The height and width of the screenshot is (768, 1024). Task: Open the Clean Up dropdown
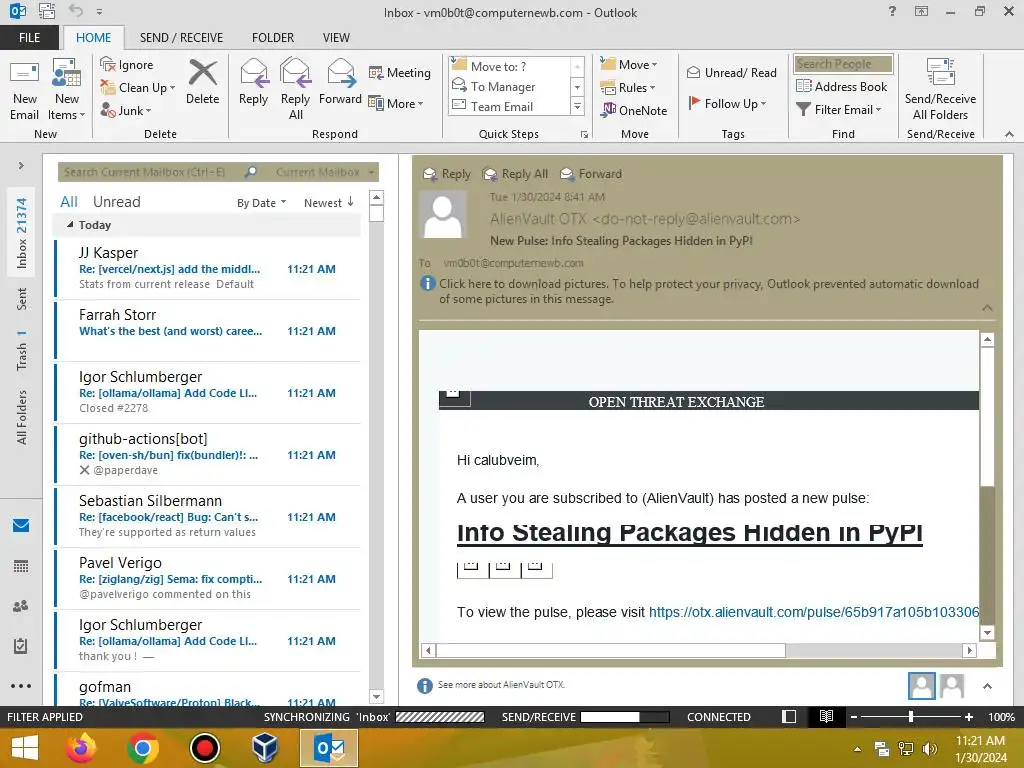(x=138, y=88)
